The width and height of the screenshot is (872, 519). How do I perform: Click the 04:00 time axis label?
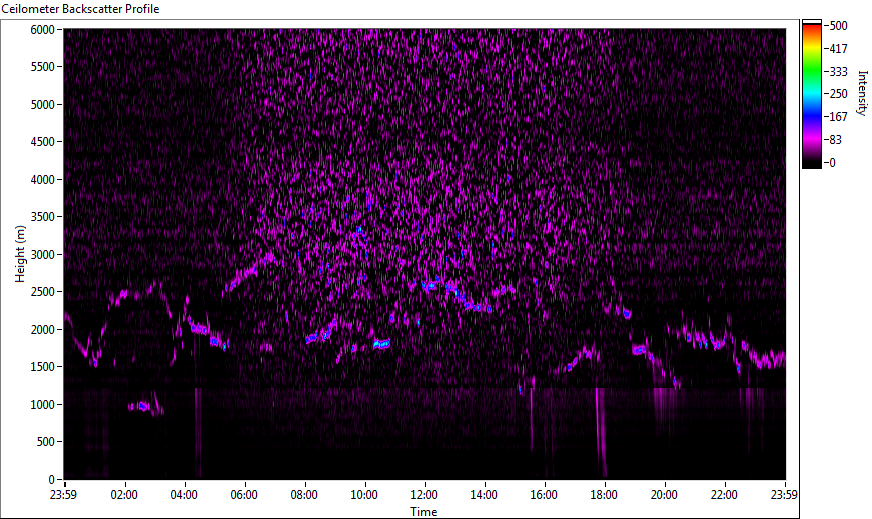point(184,495)
